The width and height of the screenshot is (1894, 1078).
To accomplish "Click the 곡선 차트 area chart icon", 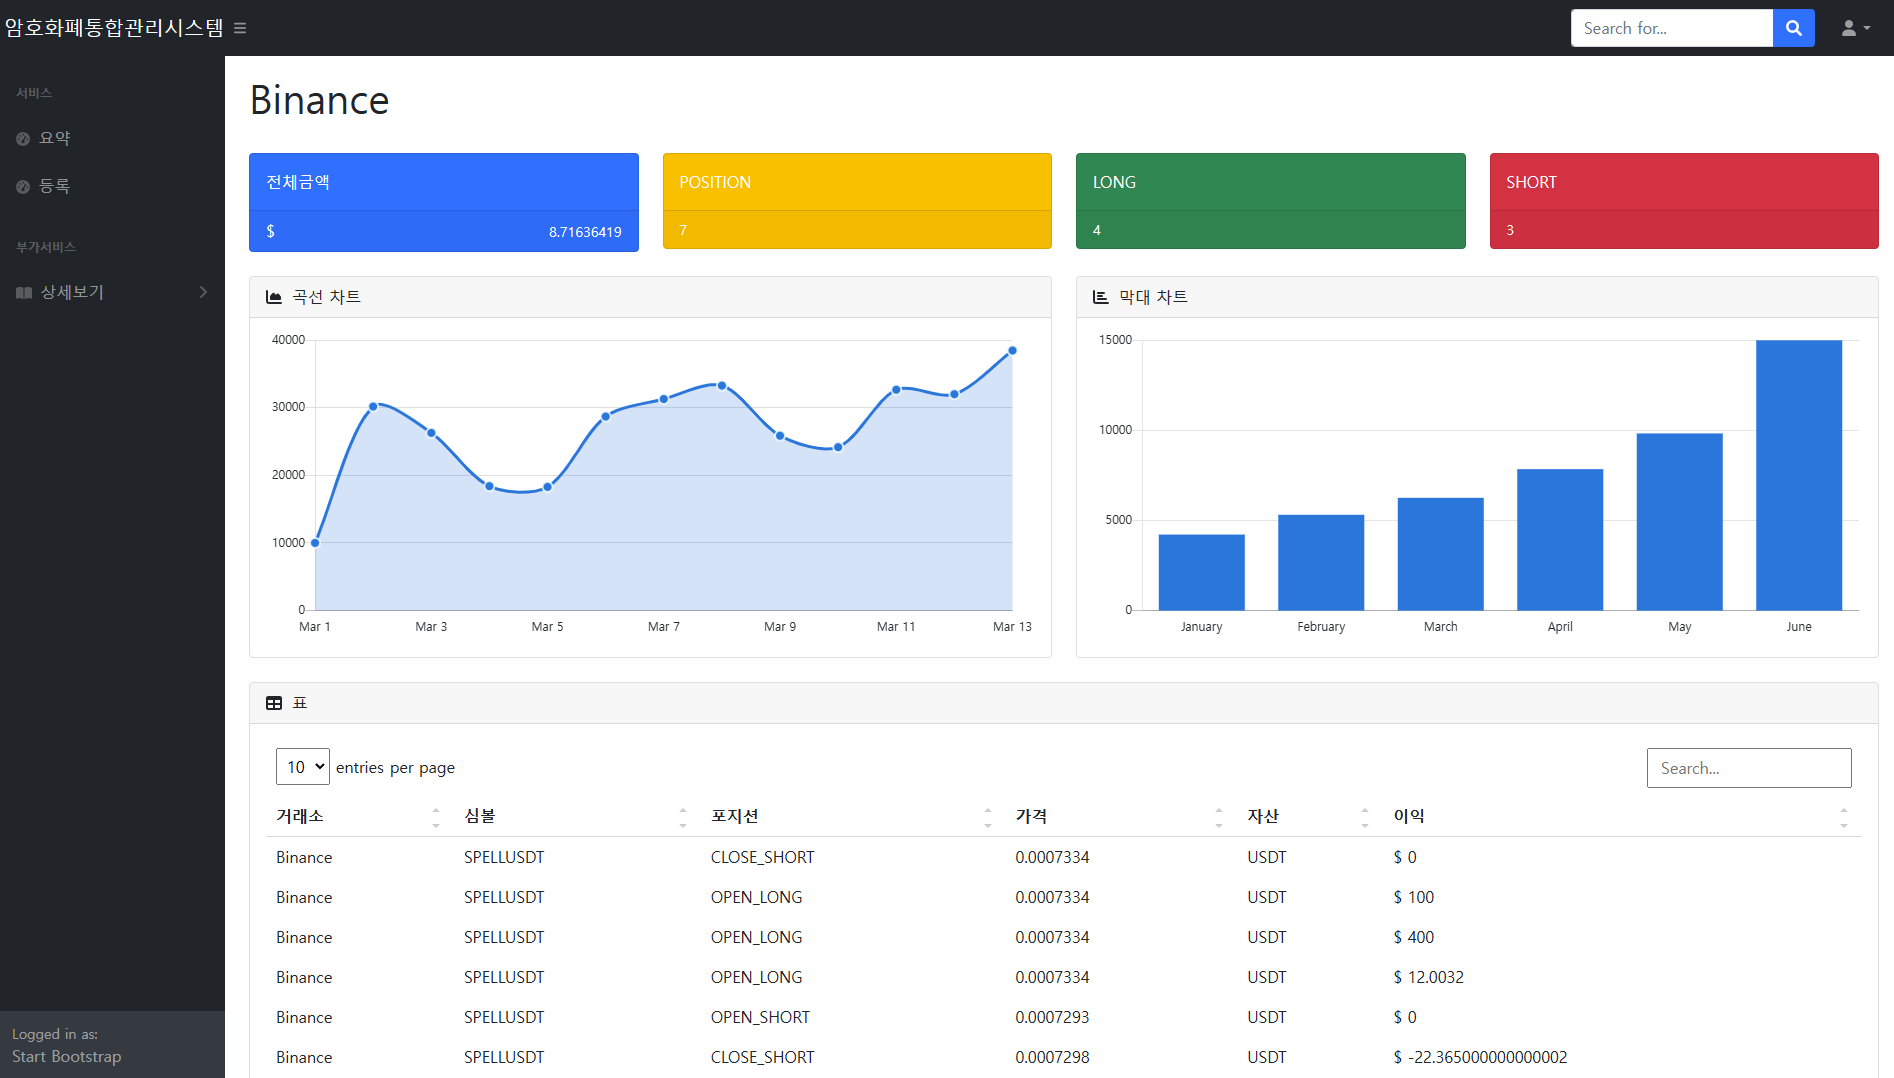I will pyautogui.click(x=274, y=297).
